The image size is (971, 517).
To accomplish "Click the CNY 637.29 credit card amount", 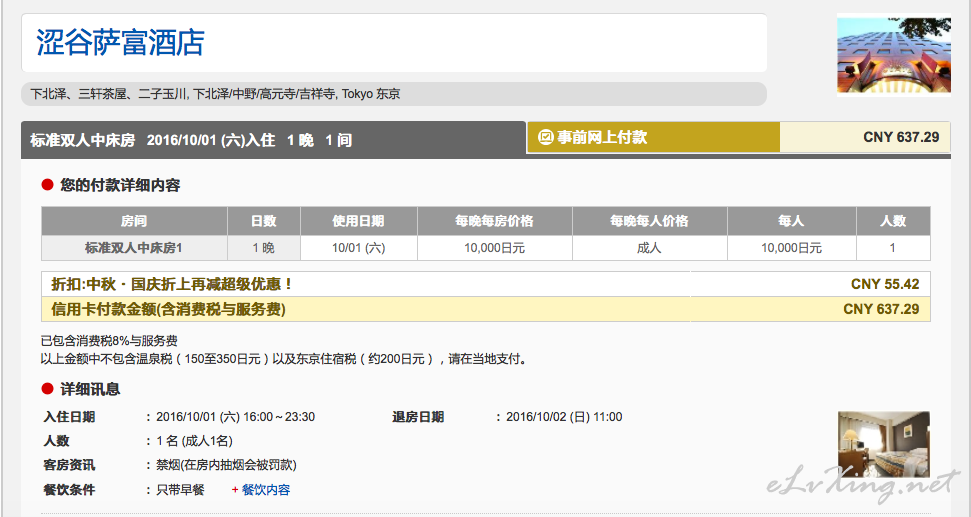I will click(881, 309).
